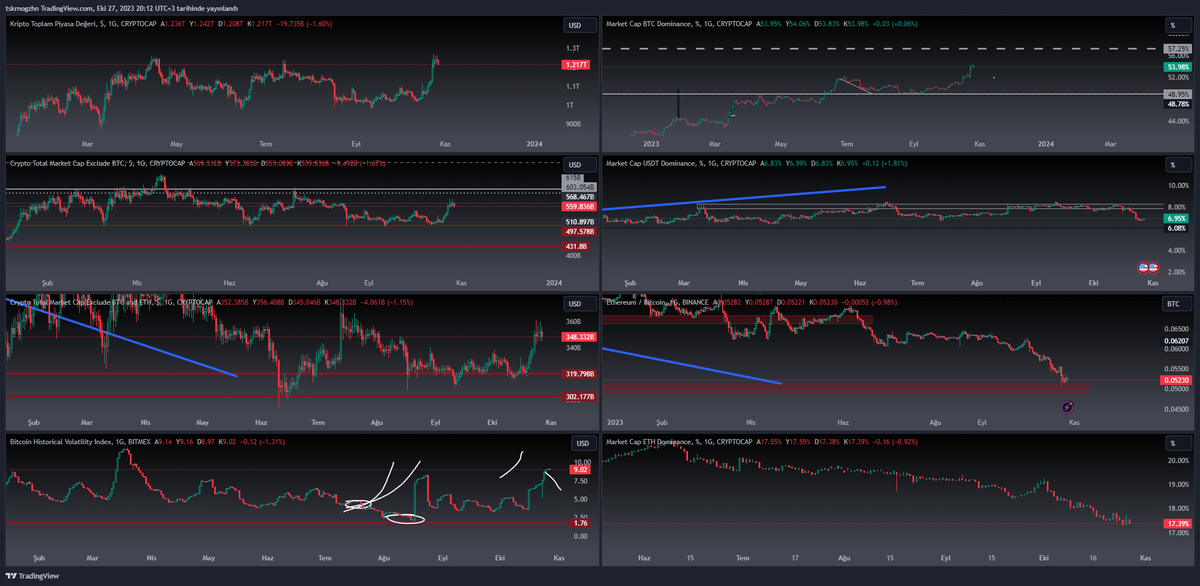Click the 53.98% BTC dominance price label

click(x=1178, y=67)
